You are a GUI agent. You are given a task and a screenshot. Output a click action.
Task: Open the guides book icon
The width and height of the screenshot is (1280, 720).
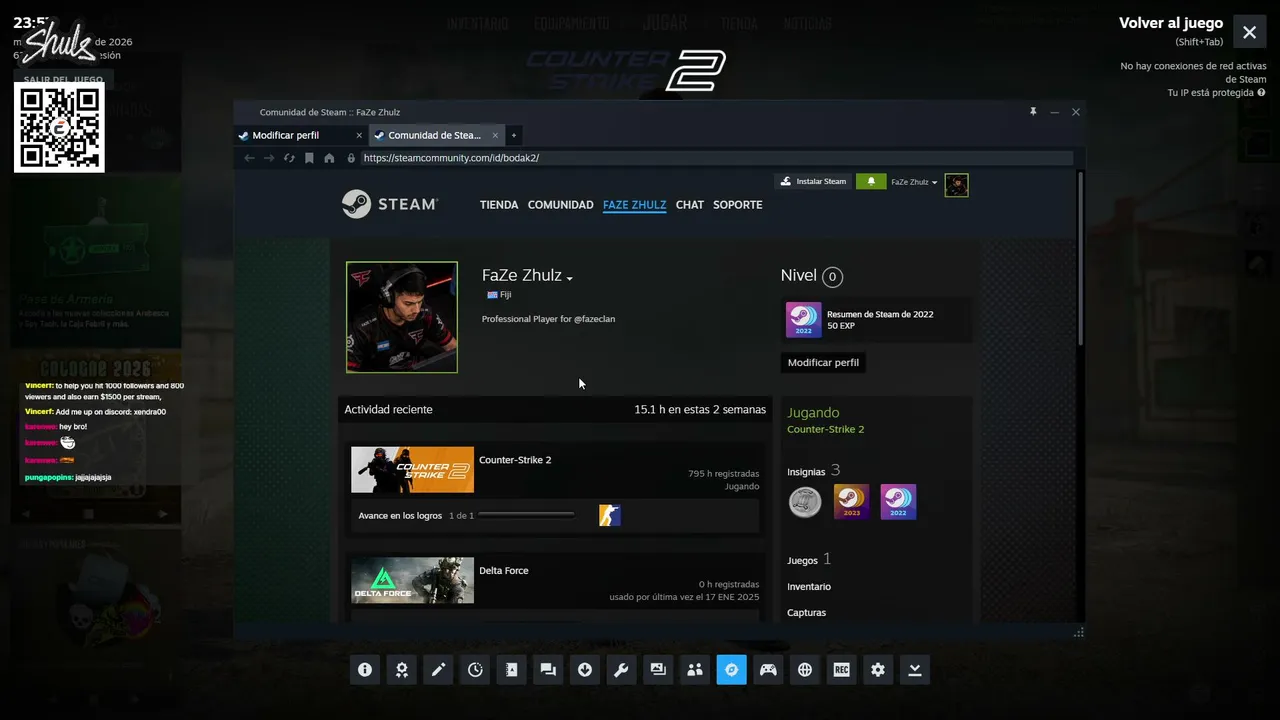click(511, 670)
